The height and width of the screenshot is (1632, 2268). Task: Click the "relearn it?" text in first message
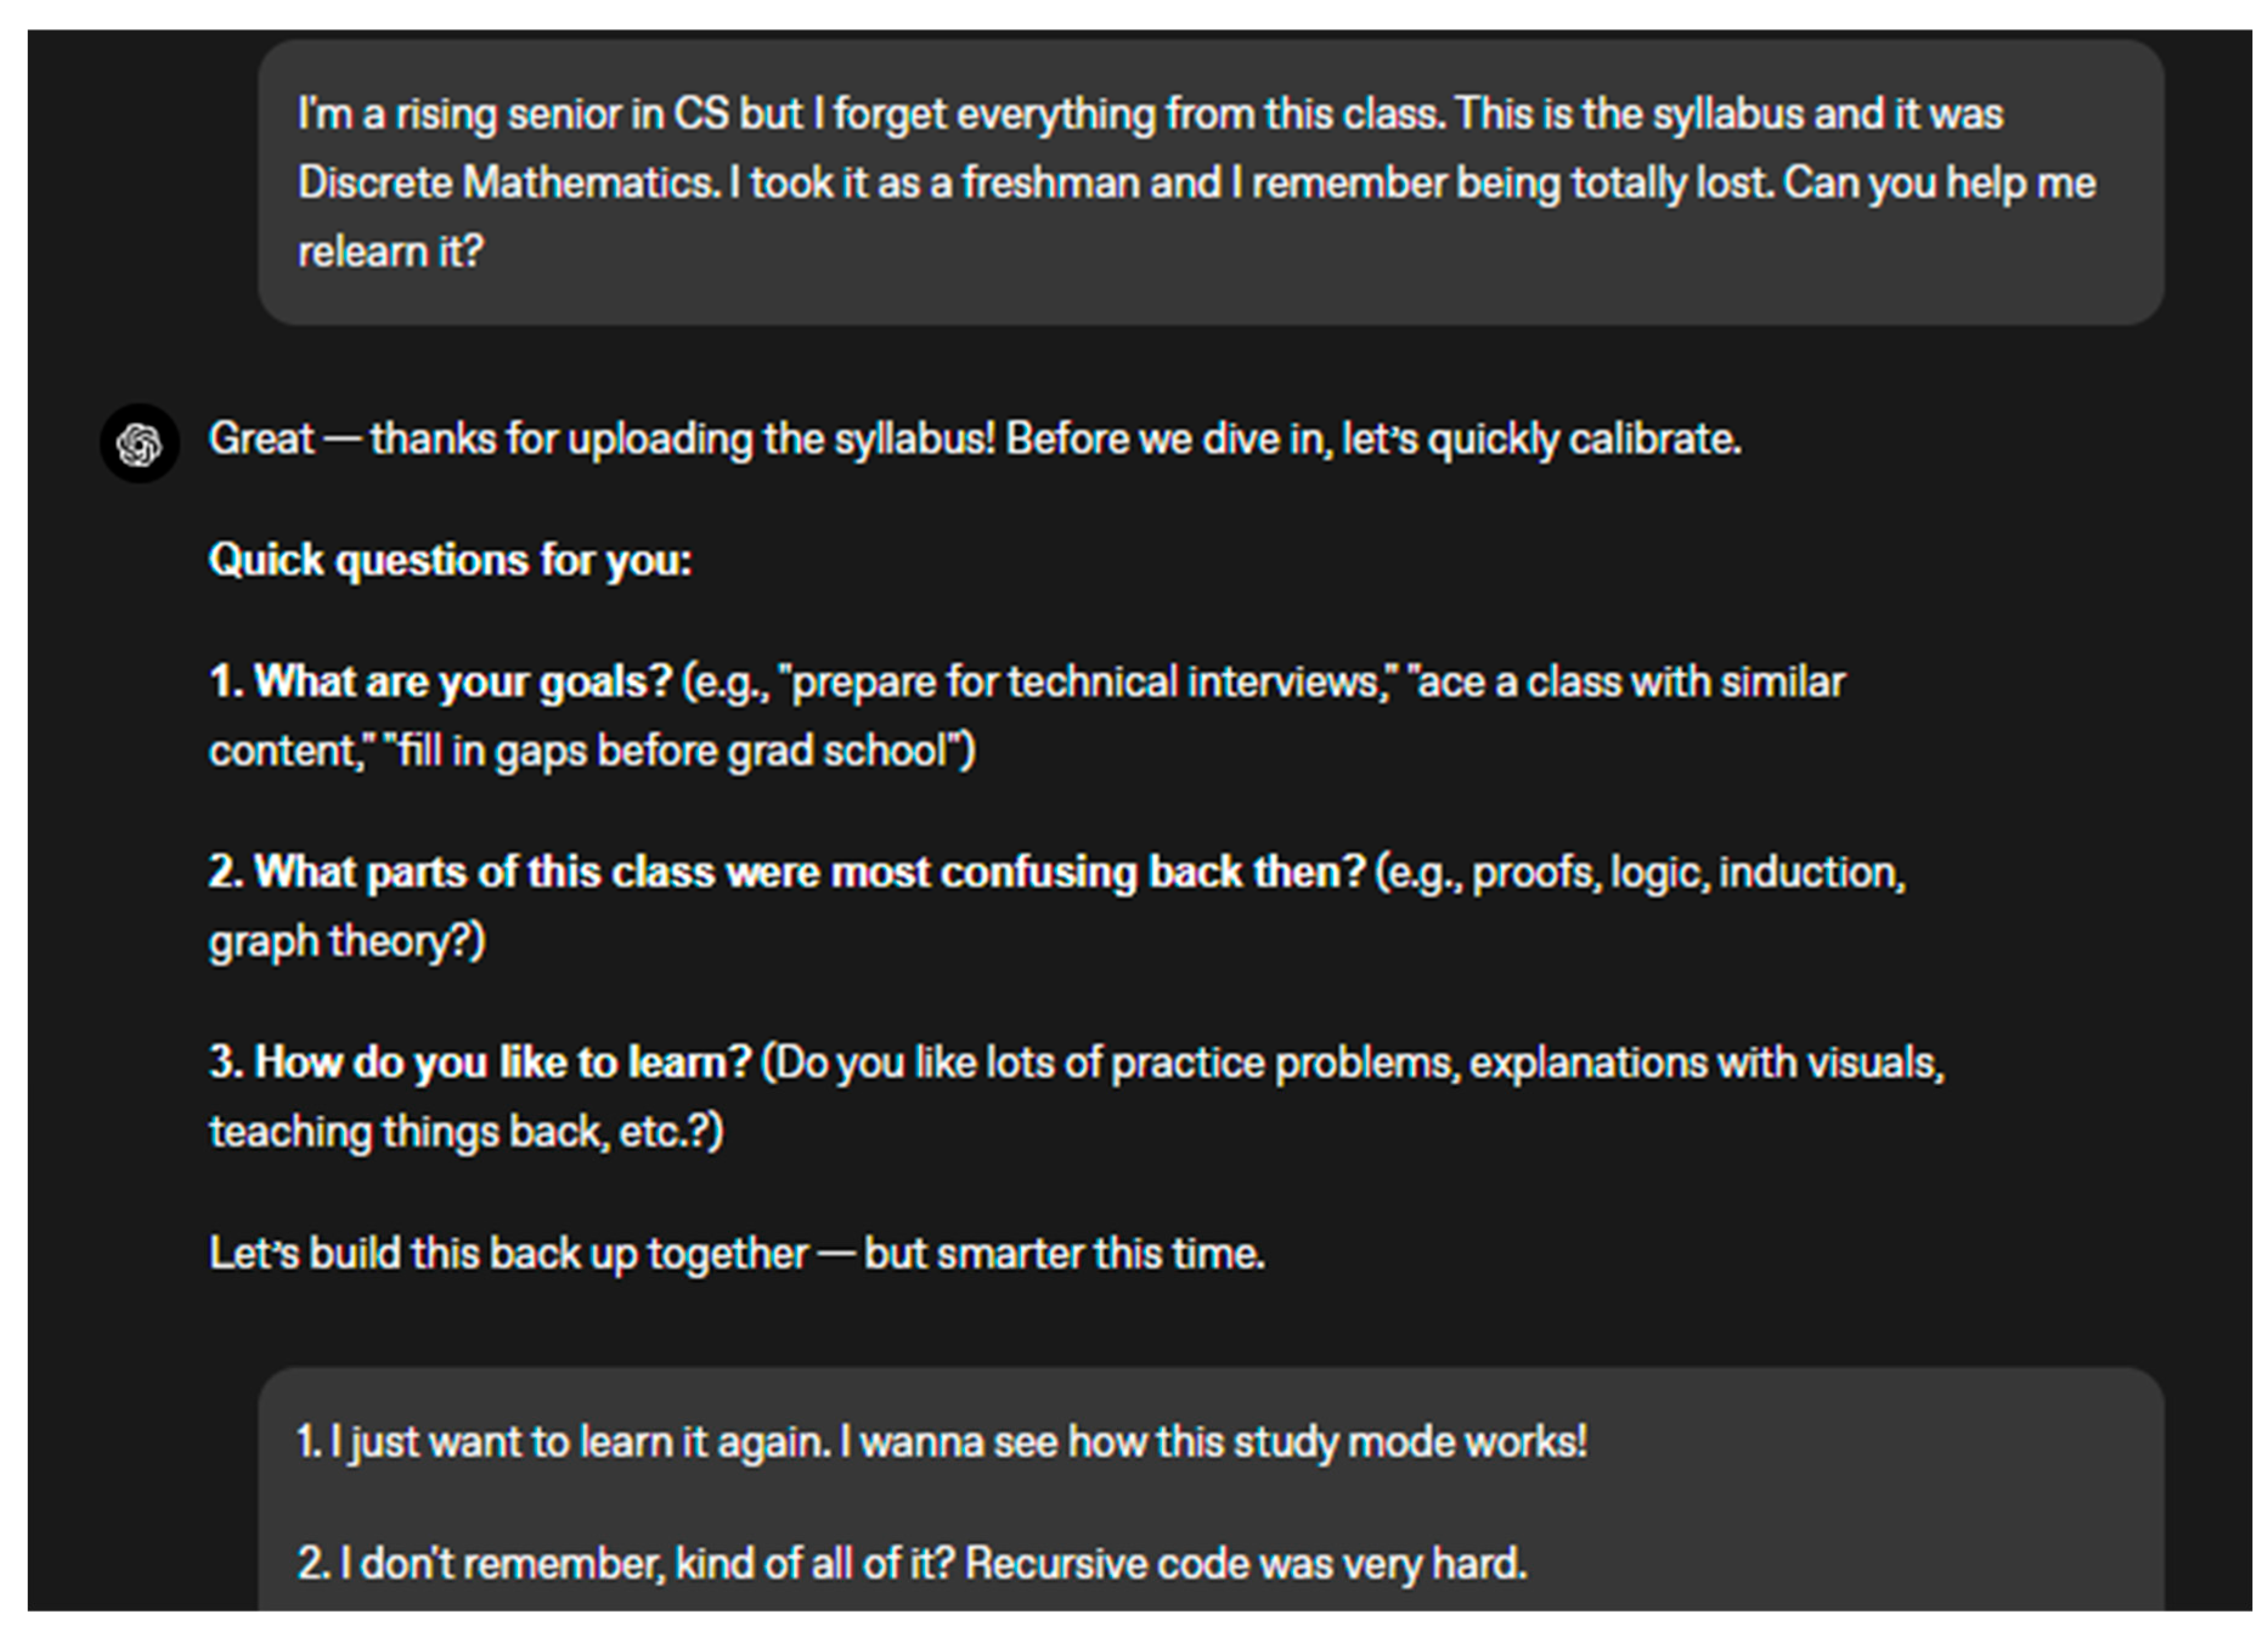(391, 252)
